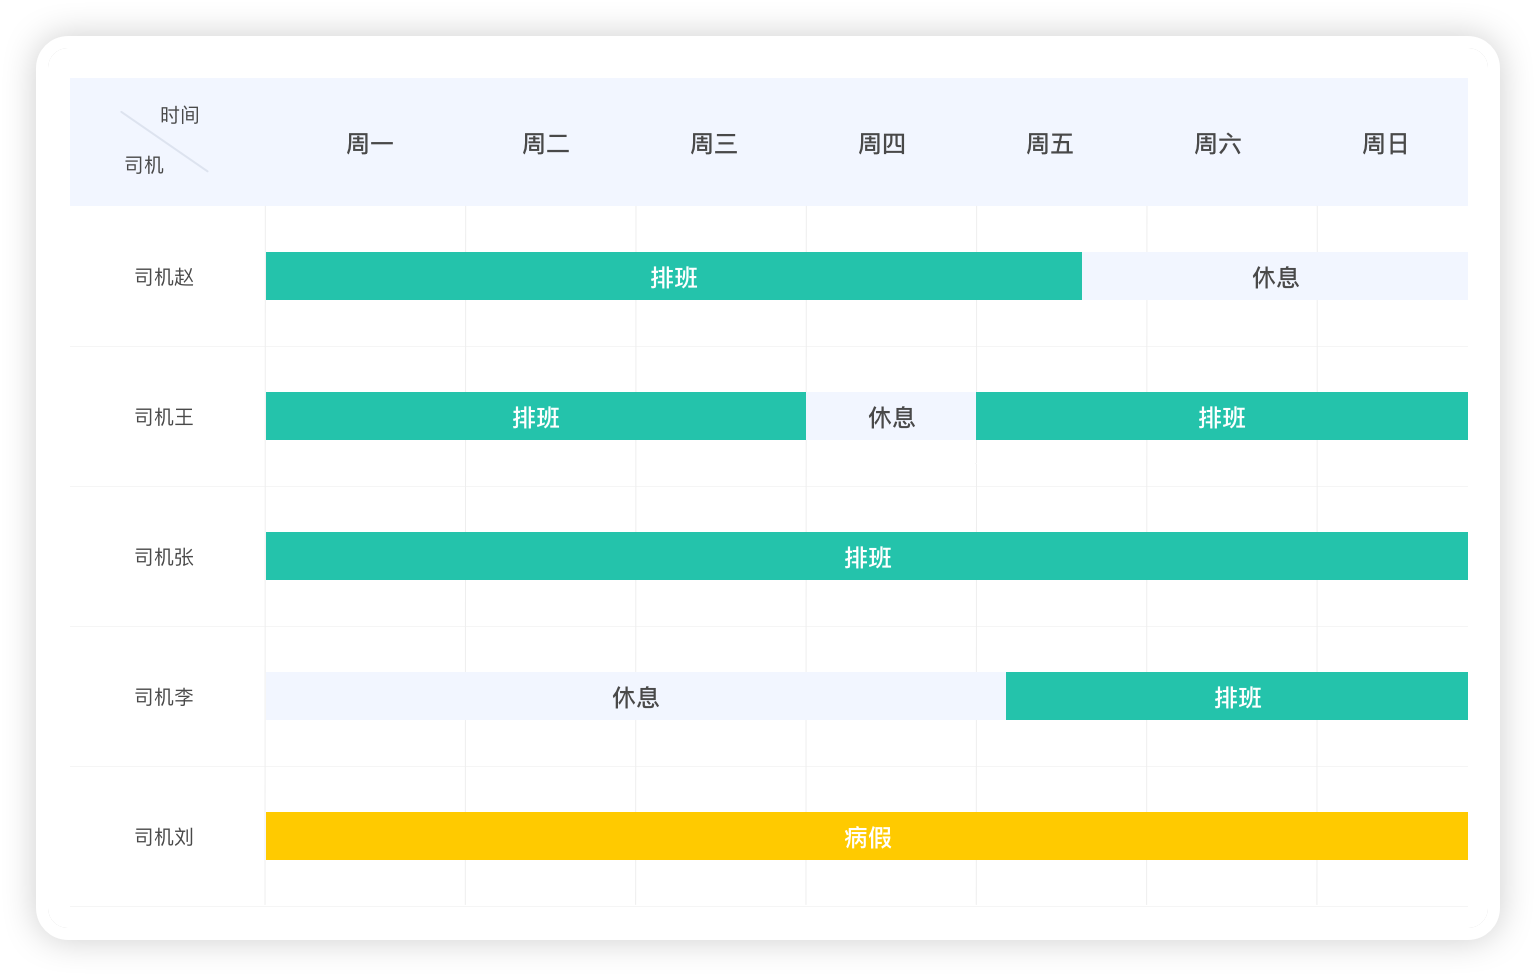Select the 司机张 row label
Image resolution: width=1536 pixels, height=976 pixels.
[x=164, y=557]
